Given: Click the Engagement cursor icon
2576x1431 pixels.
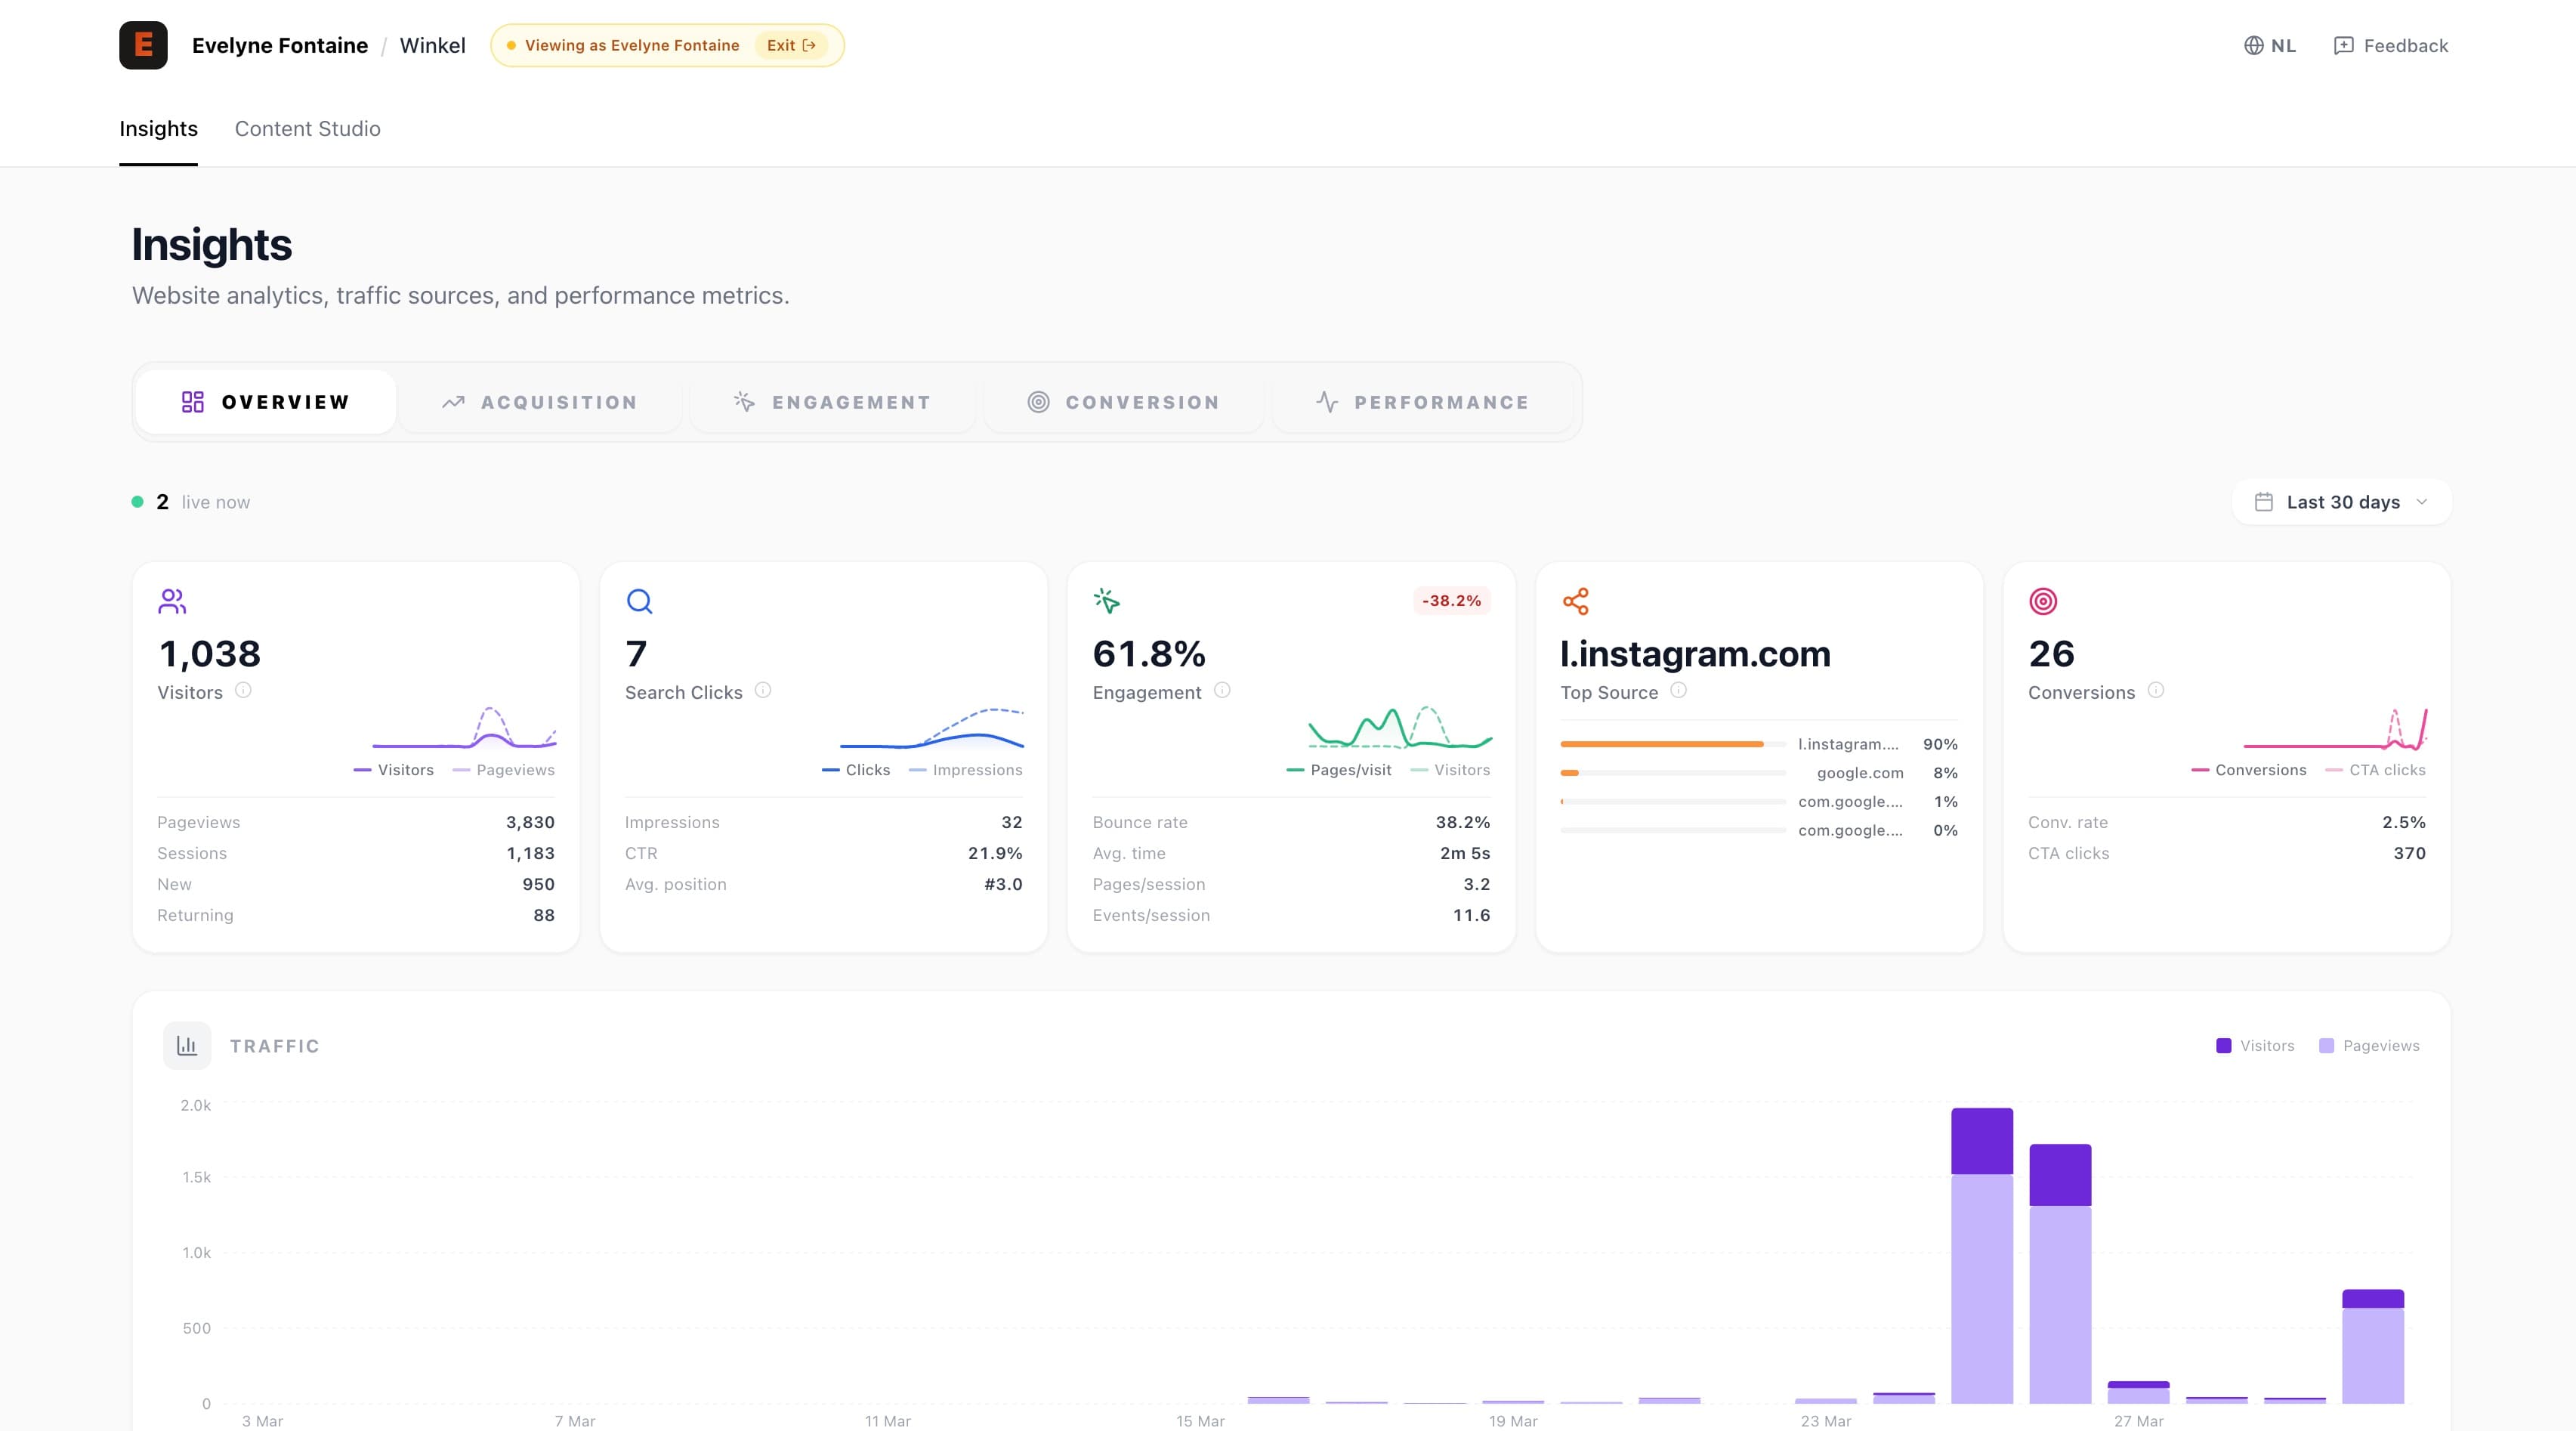Looking at the screenshot, I should coord(1106,601).
